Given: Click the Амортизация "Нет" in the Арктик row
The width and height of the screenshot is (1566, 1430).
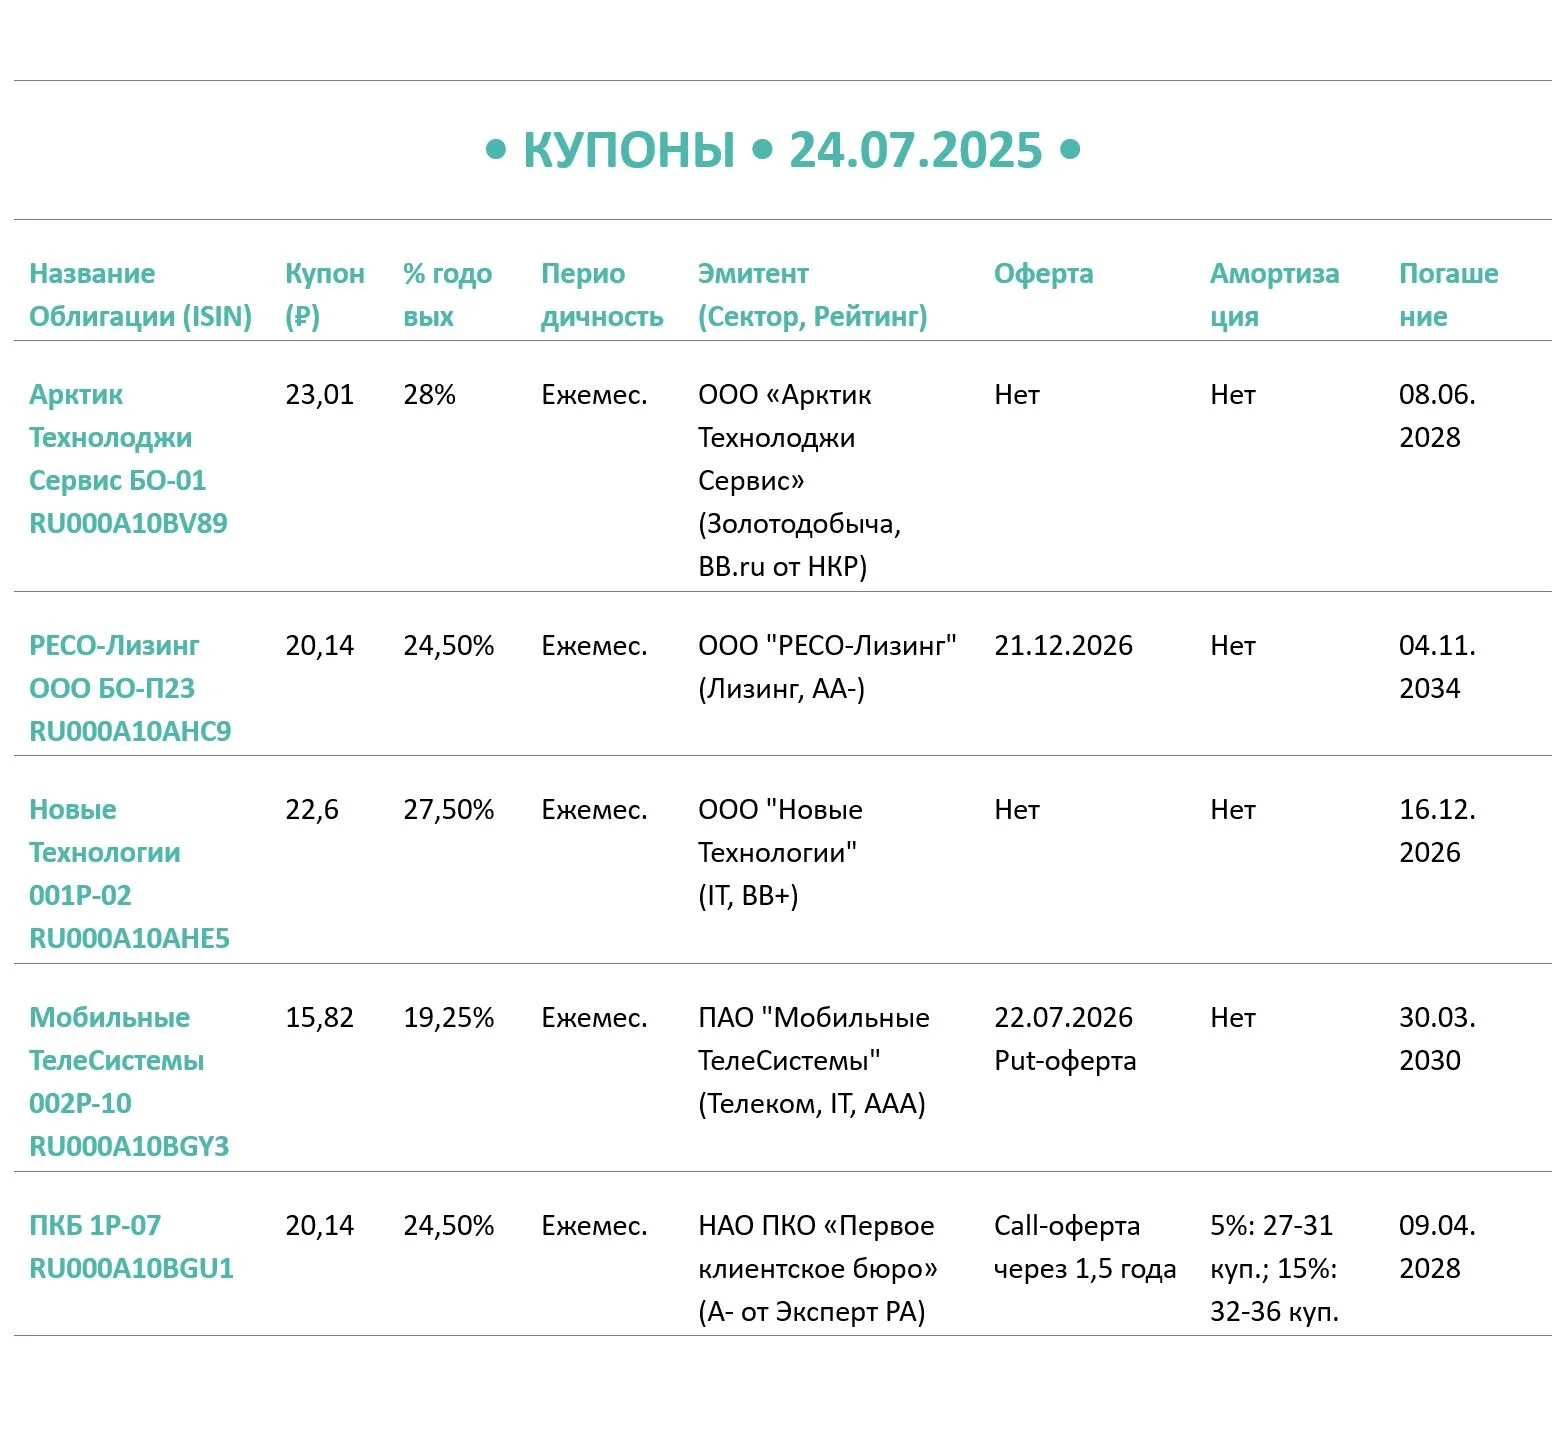Looking at the screenshot, I should pyautogui.click(x=1232, y=395).
